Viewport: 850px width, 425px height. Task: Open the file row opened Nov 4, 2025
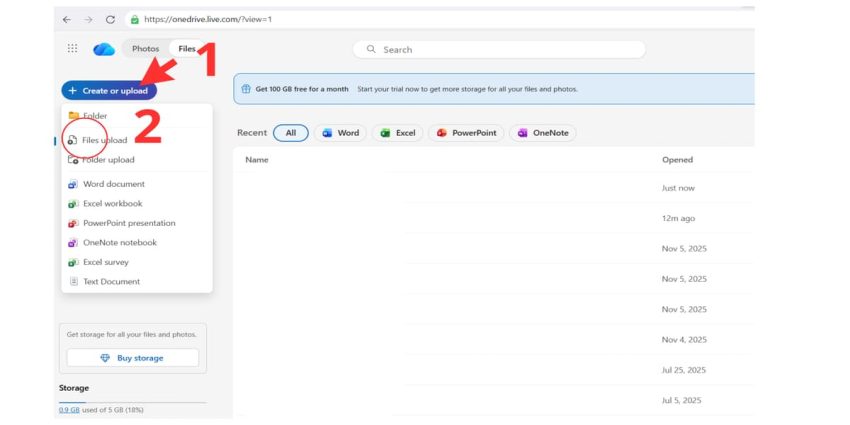494,340
